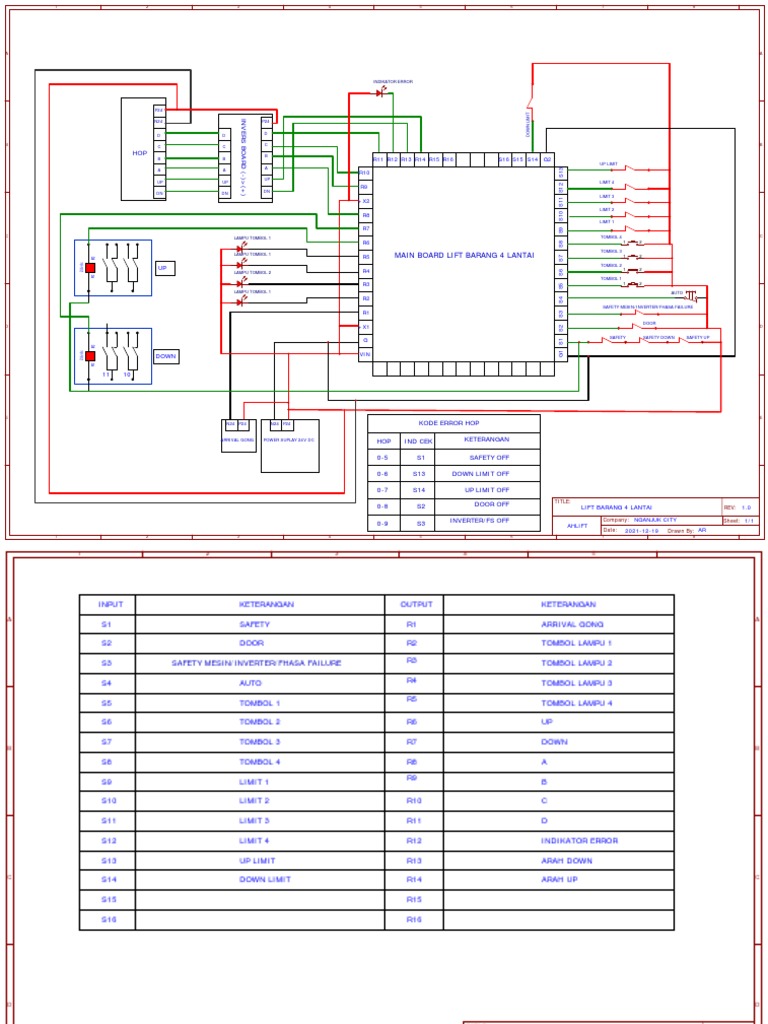Click the KODE ERROR HOP table header
This screenshot has width=768, height=1024.
454,423
